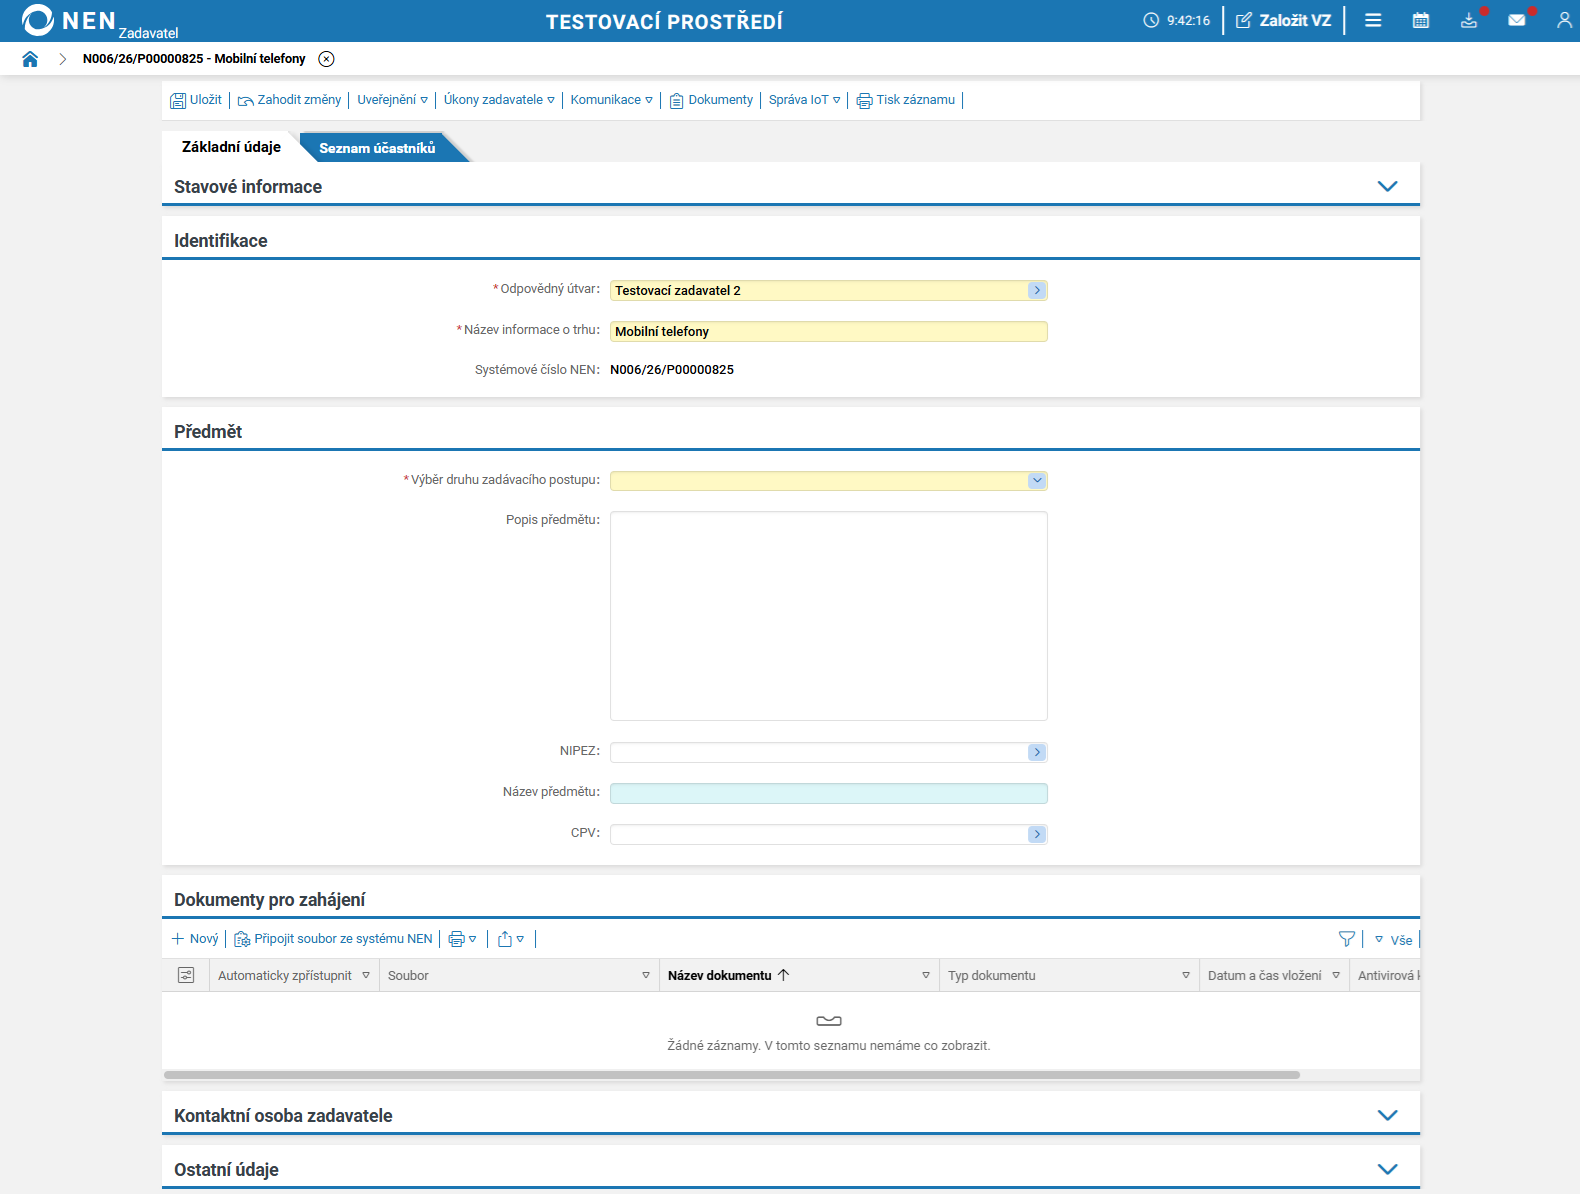Select the Základní údaje tab
The image size is (1580, 1194).
tap(231, 147)
